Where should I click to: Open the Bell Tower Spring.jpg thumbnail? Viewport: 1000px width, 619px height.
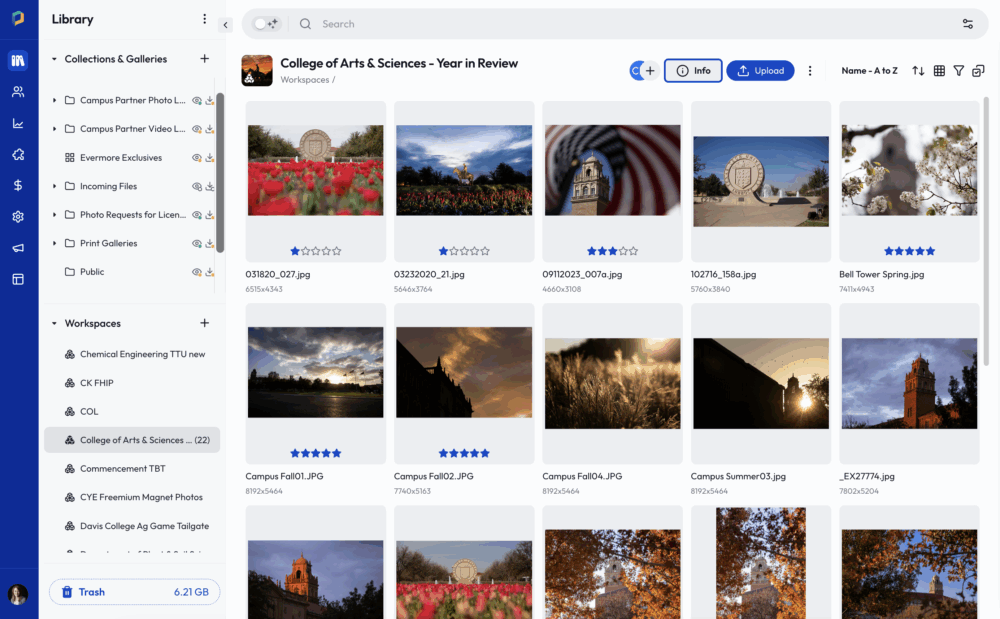pos(909,170)
